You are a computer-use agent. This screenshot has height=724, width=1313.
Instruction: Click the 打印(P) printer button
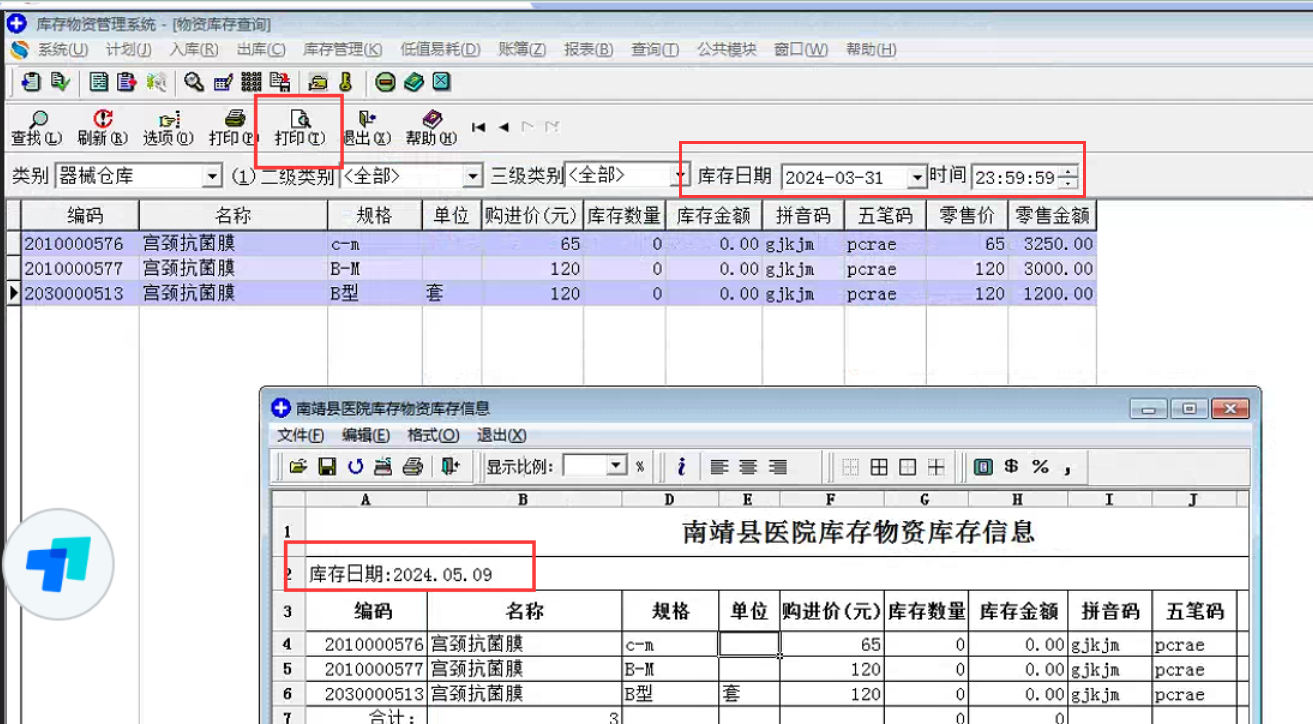(233, 128)
